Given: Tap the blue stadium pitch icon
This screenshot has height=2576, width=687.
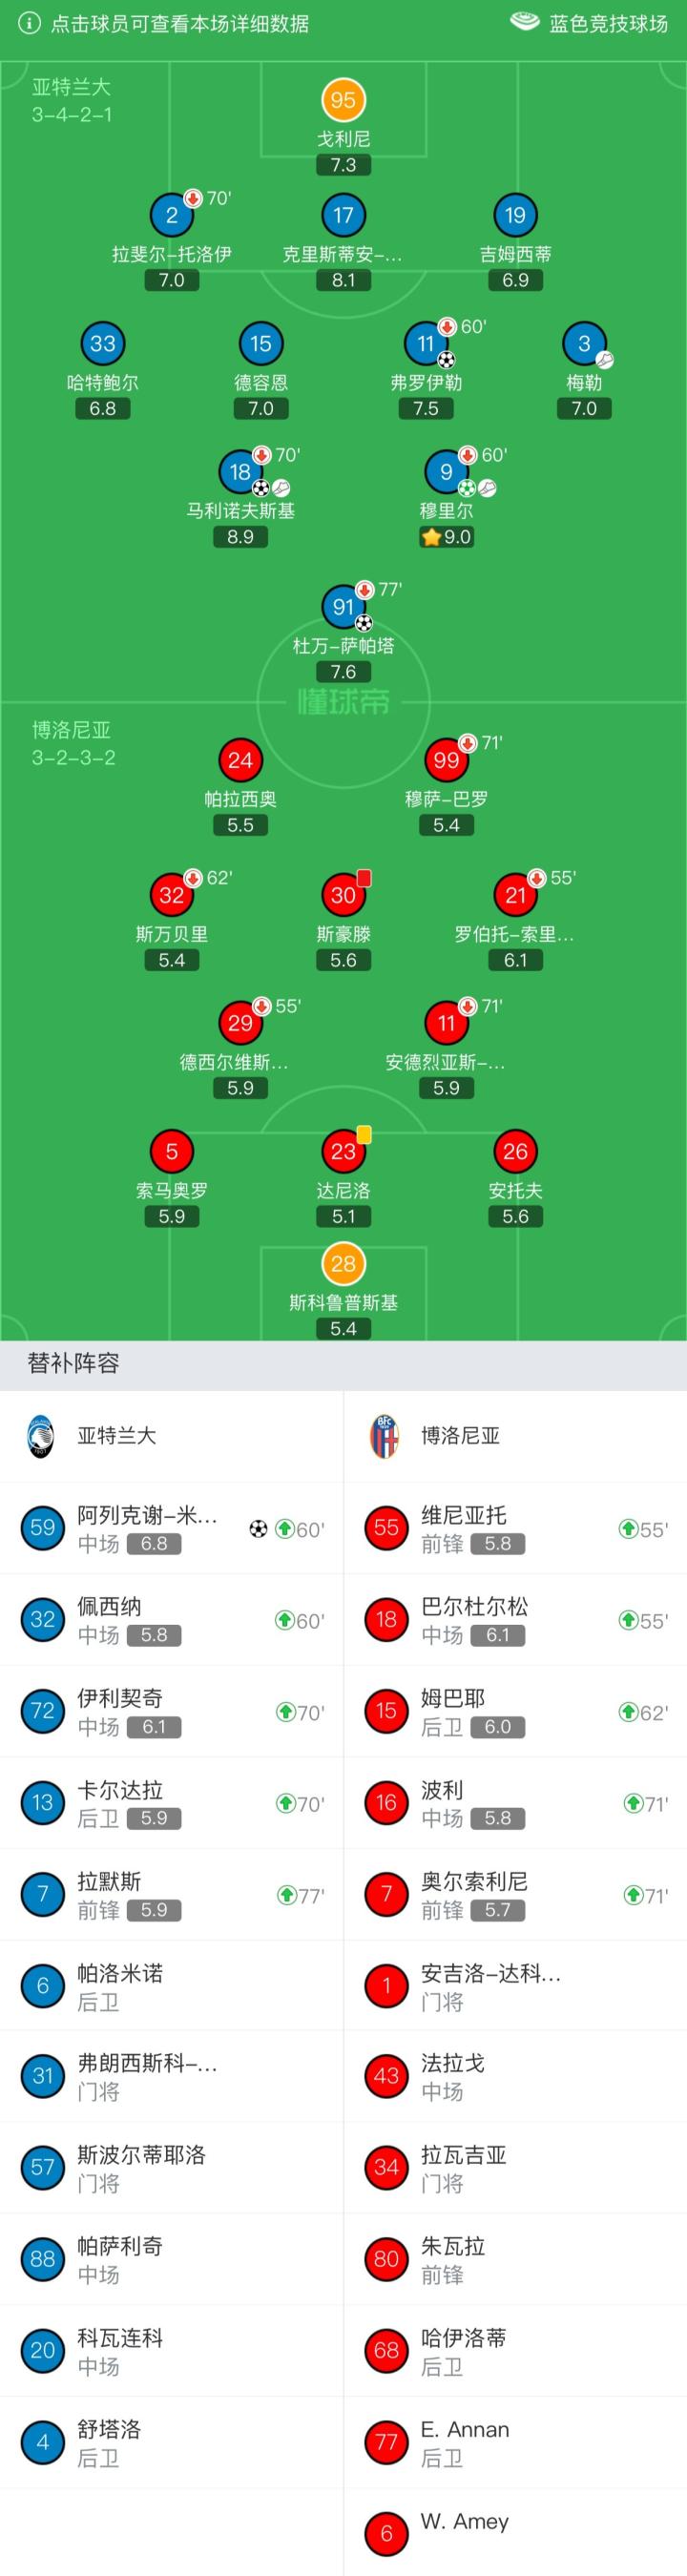Looking at the screenshot, I should tap(524, 22).
